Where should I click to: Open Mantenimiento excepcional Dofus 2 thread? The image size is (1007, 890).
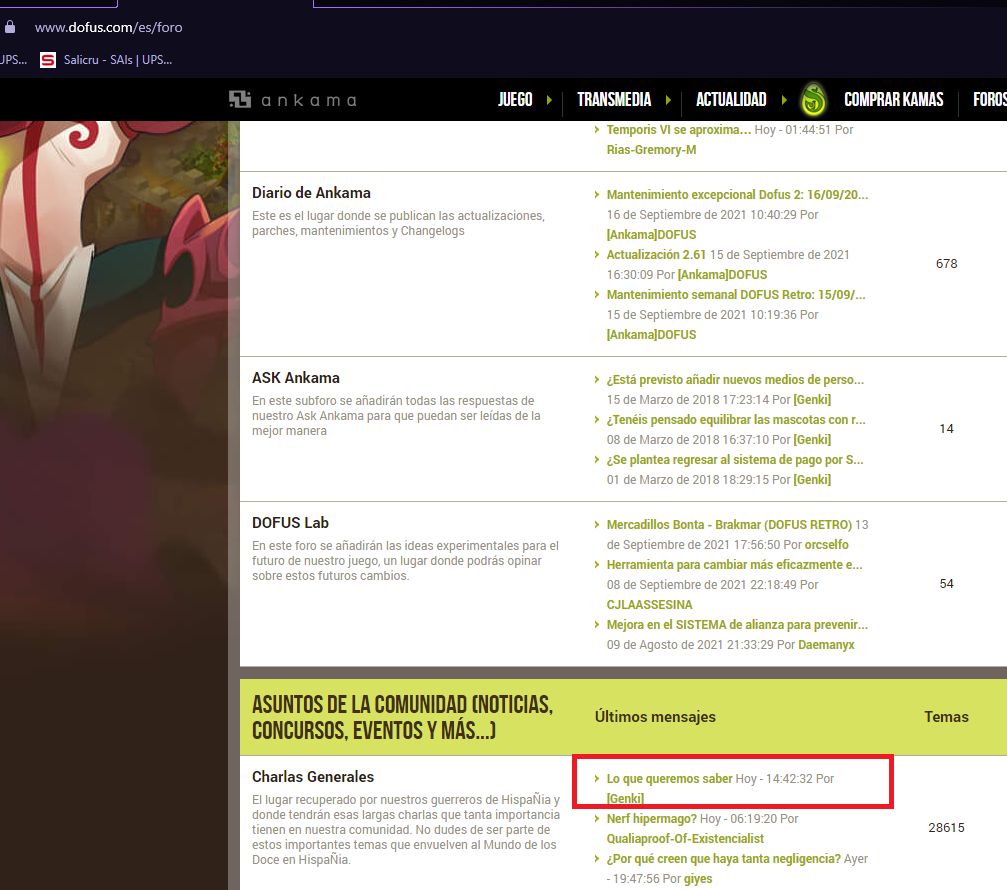(x=737, y=195)
